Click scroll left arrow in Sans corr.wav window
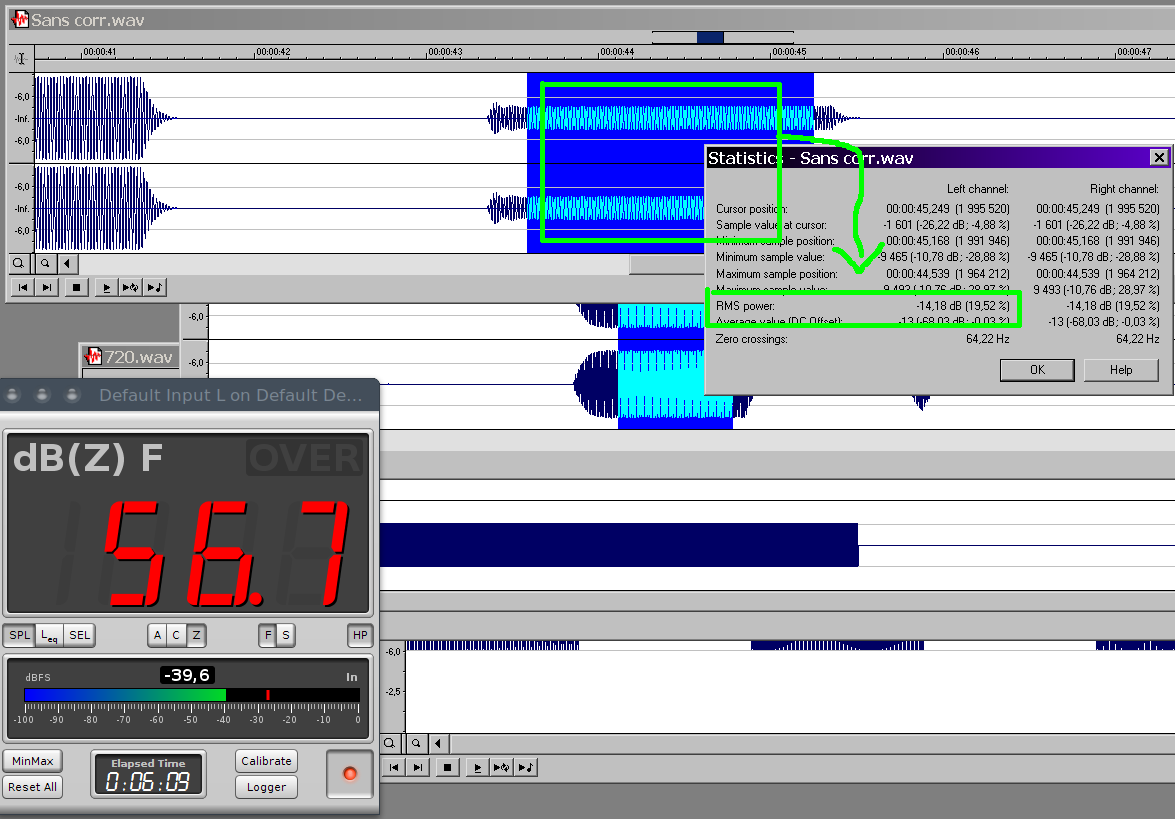Image resolution: width=1175 pixels, height=819 pixels. pyautogui.click(x=66, y=264)
